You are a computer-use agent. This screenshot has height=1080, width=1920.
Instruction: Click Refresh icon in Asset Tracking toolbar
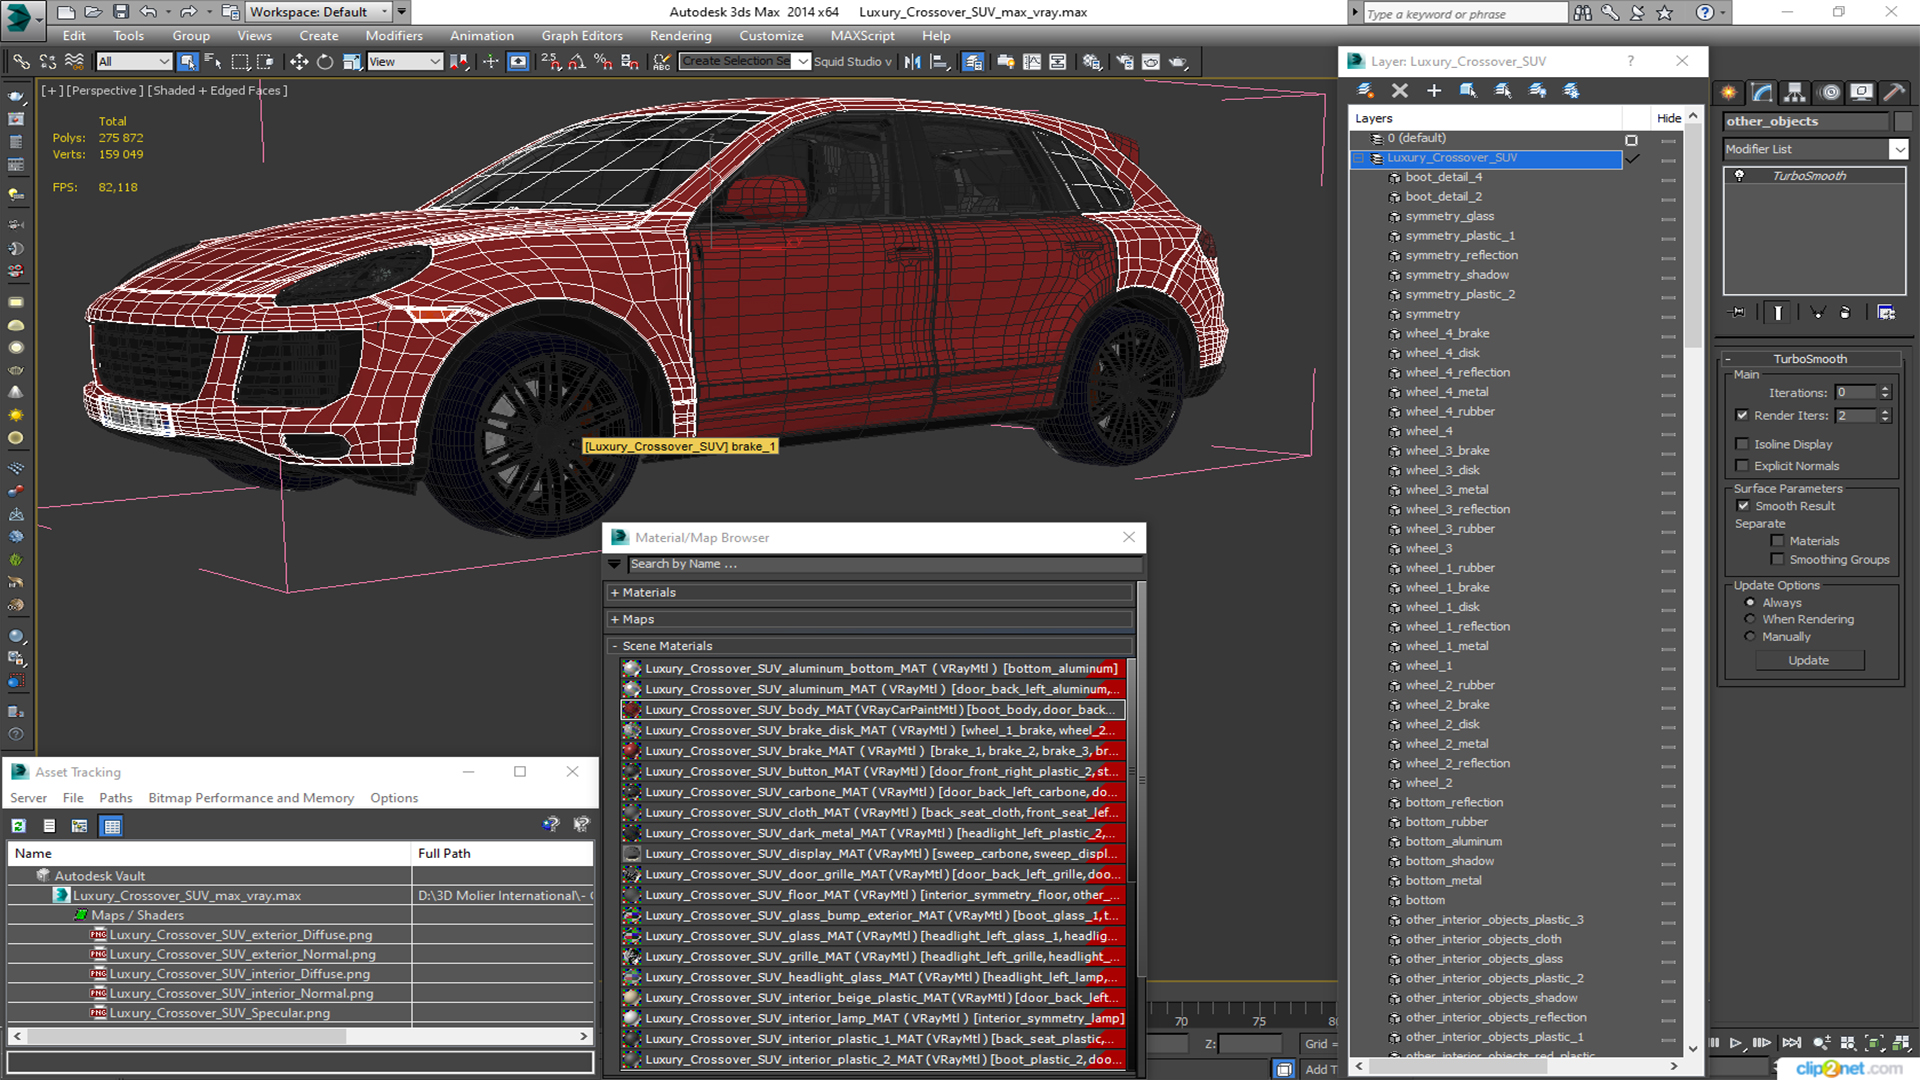pos(18,826)
